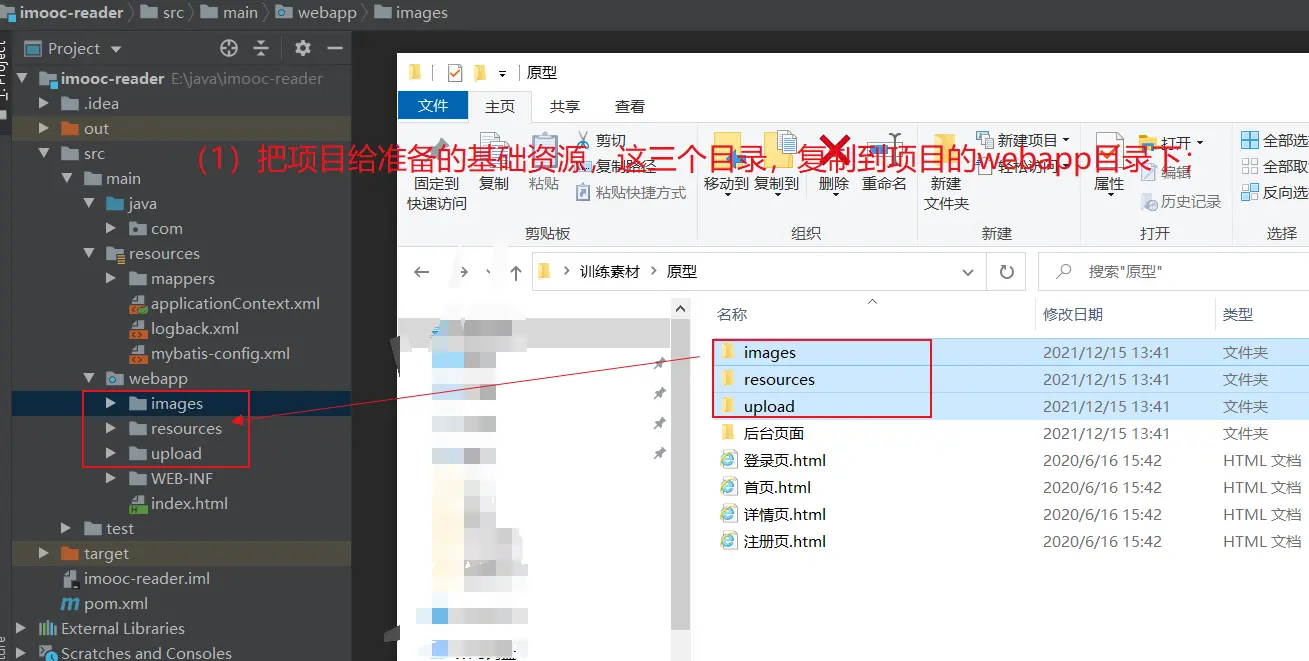
Task: Click the applicationContext.xml Spring file icon
Action: tap(137, 303)
